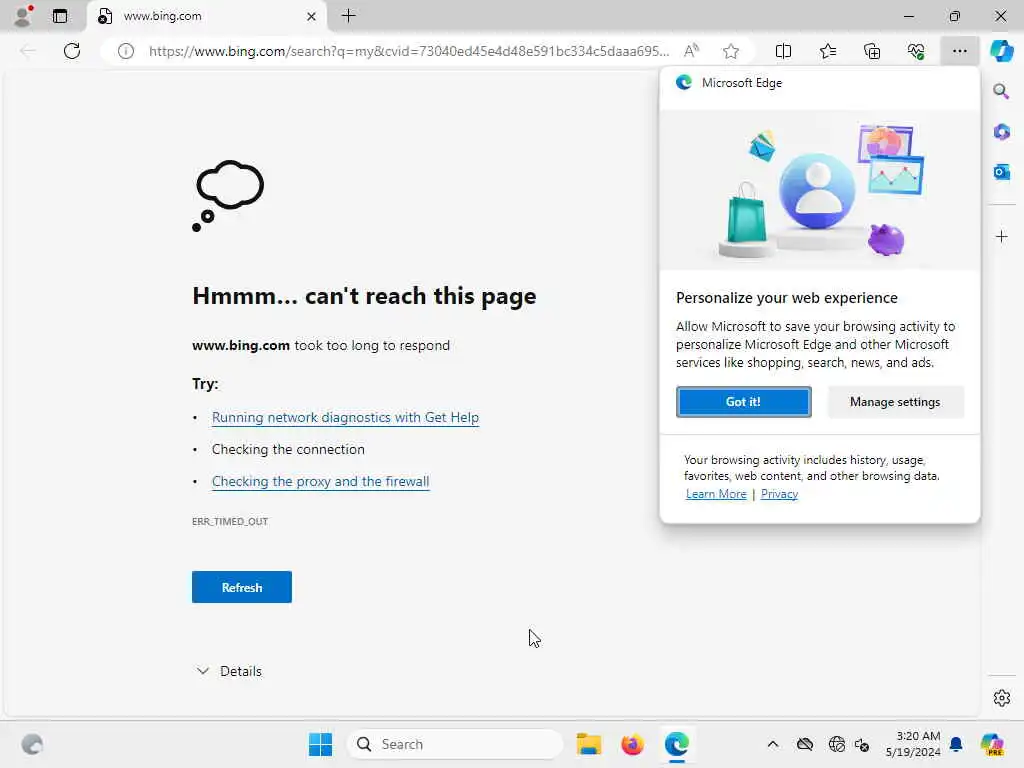
Task: Open the notification bell icon
Action: click(x=956, y=744)
